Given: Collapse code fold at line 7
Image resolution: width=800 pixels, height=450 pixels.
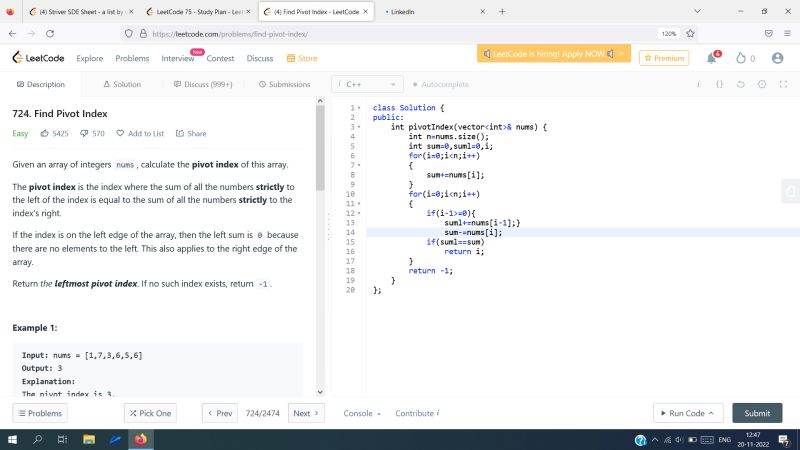Looking at the screenshot, I should coord(359,165).
